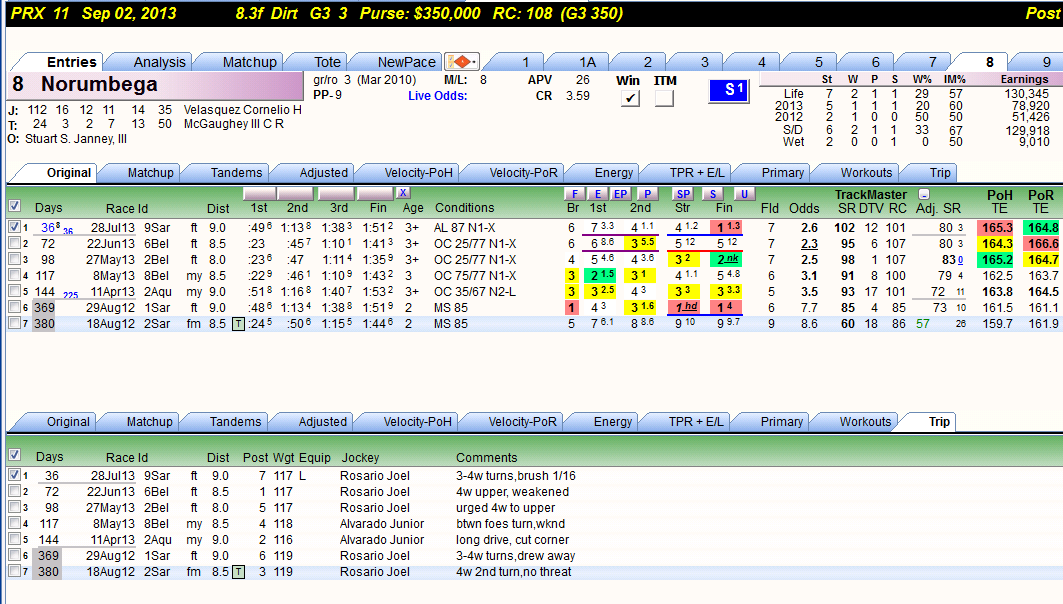Click the T marker on 18Aug12 row, Trip grid

pos(238,572)
